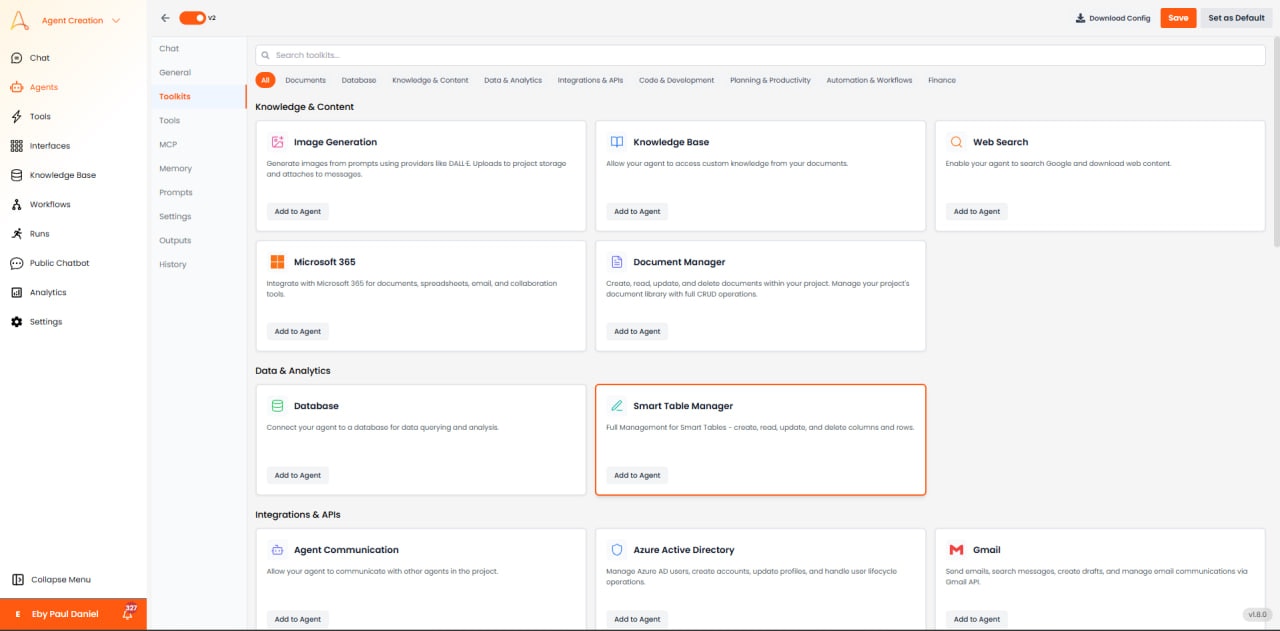Select the Gmail toolkit icon
The width and height of the screenshot is (1280, 631).
click(x=955, y=549)
